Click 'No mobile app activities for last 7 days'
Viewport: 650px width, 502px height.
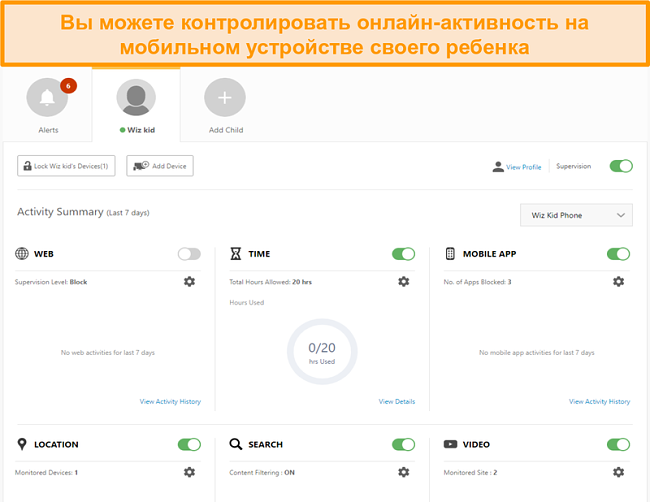click(537, 353)
